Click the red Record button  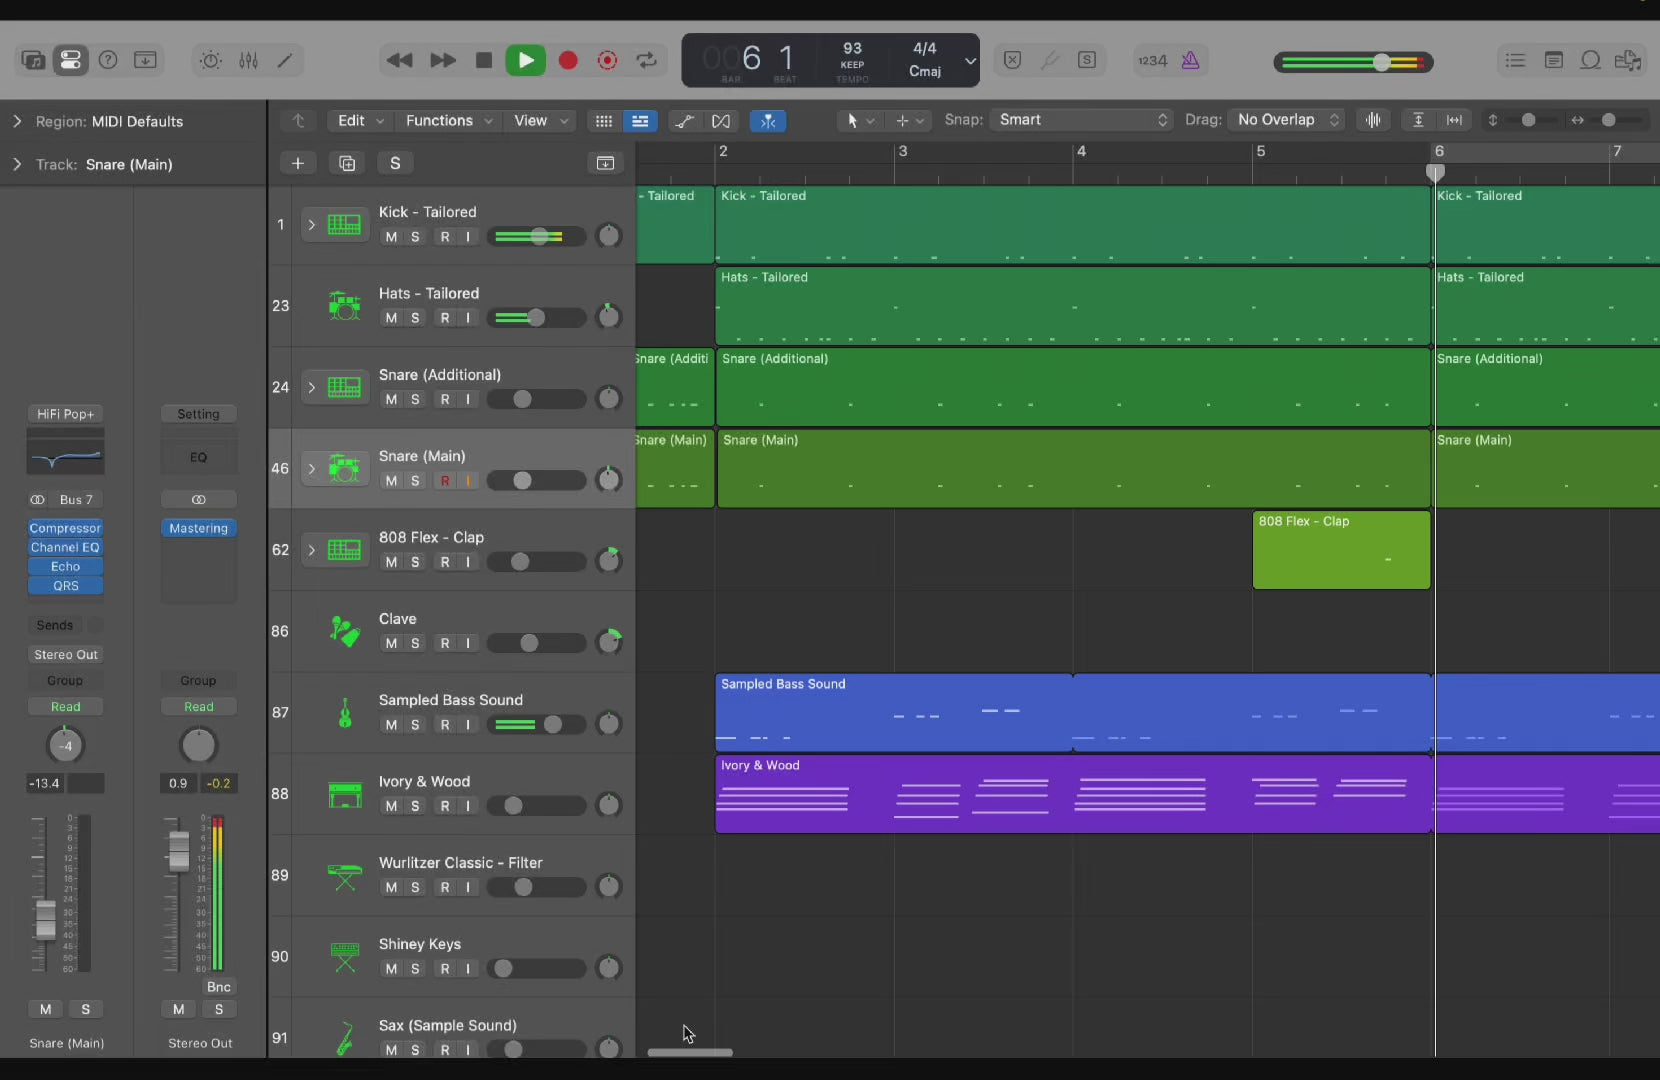click(x=568, y=61)
